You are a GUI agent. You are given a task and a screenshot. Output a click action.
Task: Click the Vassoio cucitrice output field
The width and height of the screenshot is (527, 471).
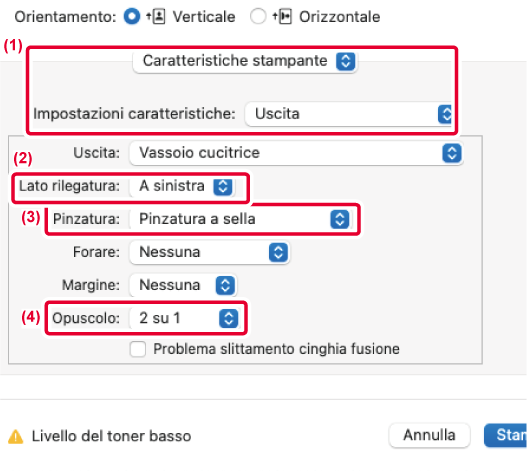[296, 153]
